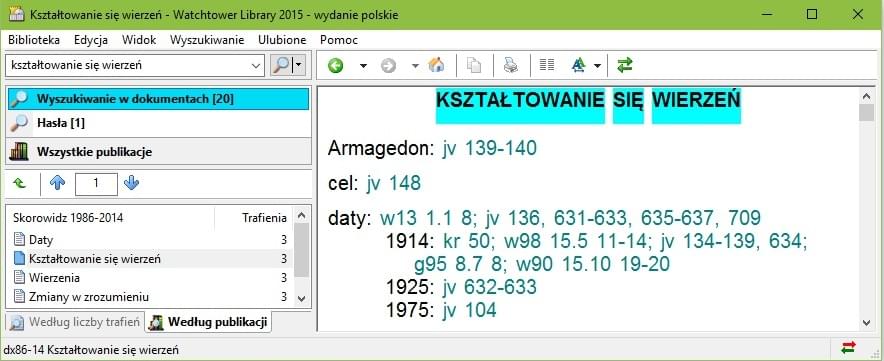Click the result number field
Image resolution: width=884 pixels, height=361 pixels.
[96, 183]
